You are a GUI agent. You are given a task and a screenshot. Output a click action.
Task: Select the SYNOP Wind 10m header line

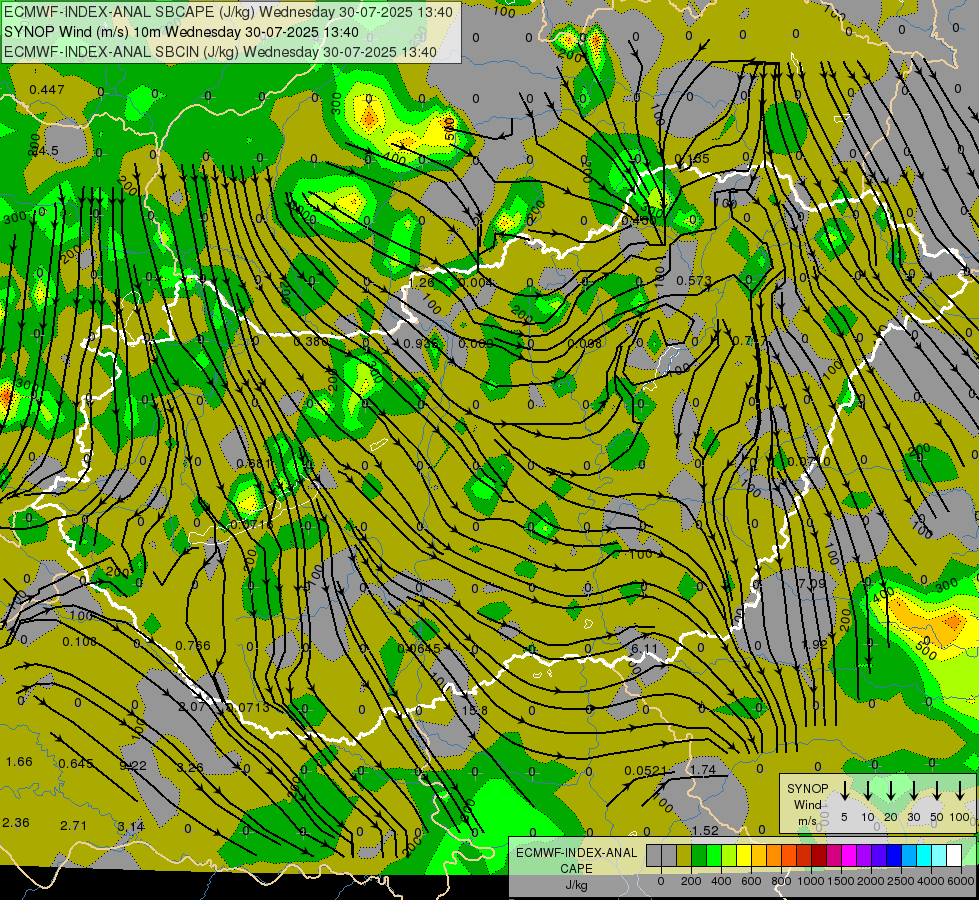click(181, 32)
